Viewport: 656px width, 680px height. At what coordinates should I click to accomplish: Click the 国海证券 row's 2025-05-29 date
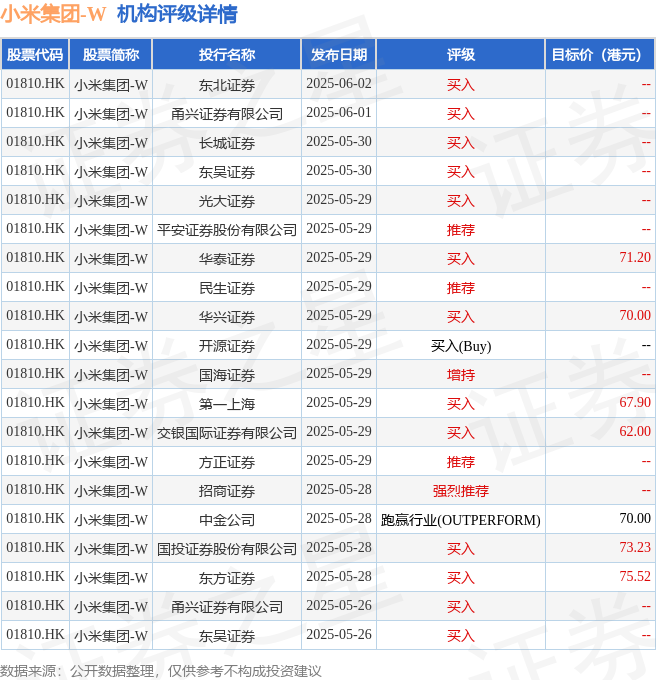(339, 373)
